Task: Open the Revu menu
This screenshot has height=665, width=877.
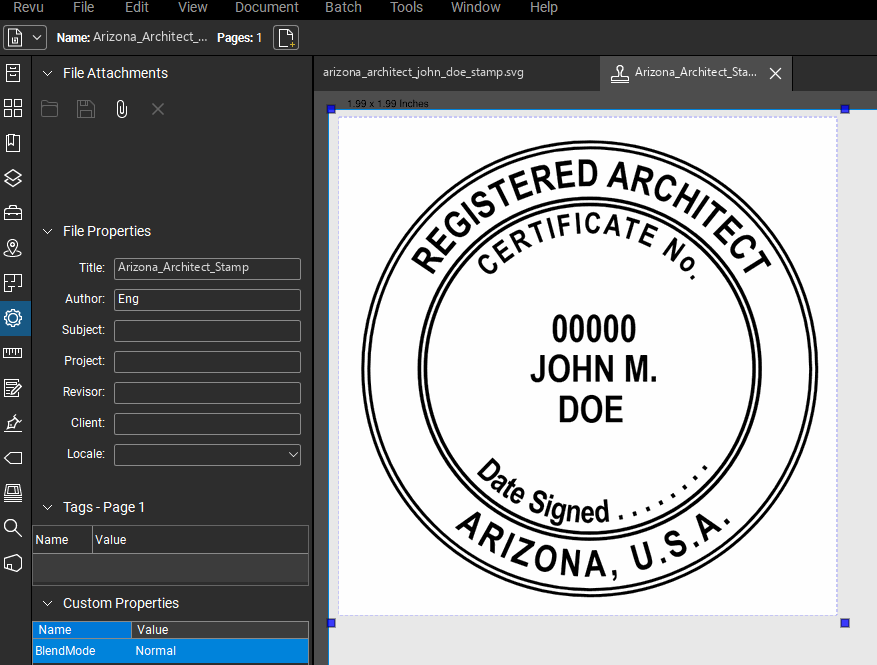Action: tap(29, 7)
